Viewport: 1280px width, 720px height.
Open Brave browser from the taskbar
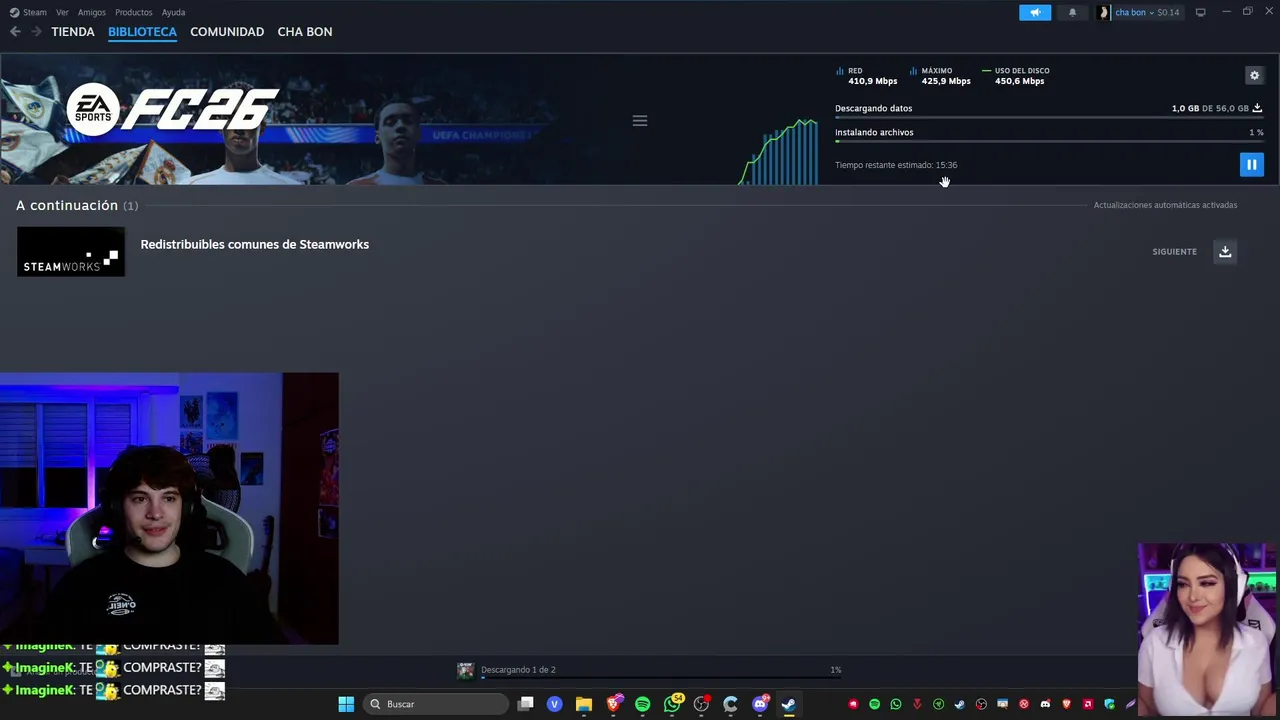point(613,704)
